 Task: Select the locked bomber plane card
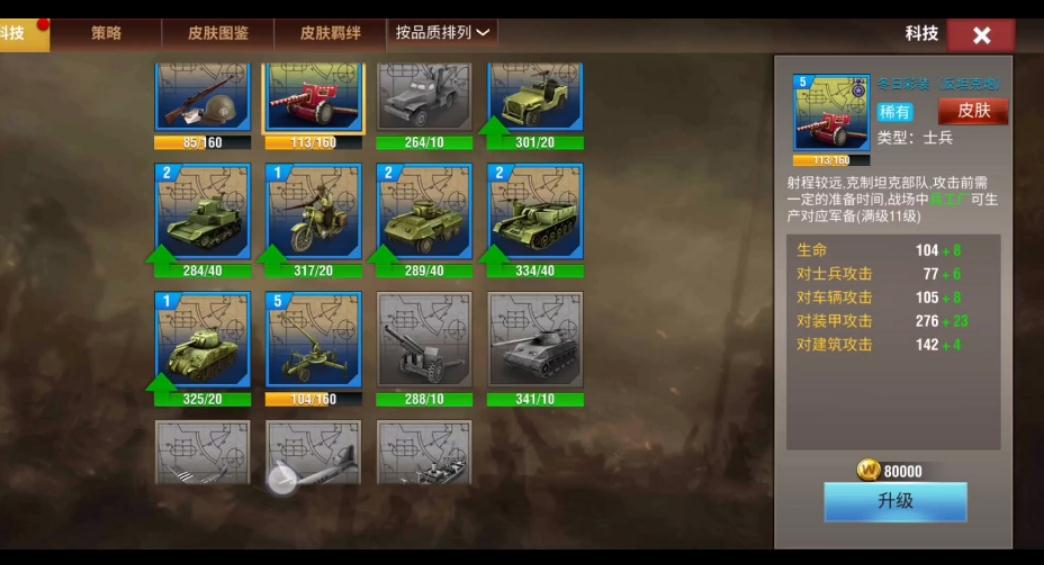314,453
